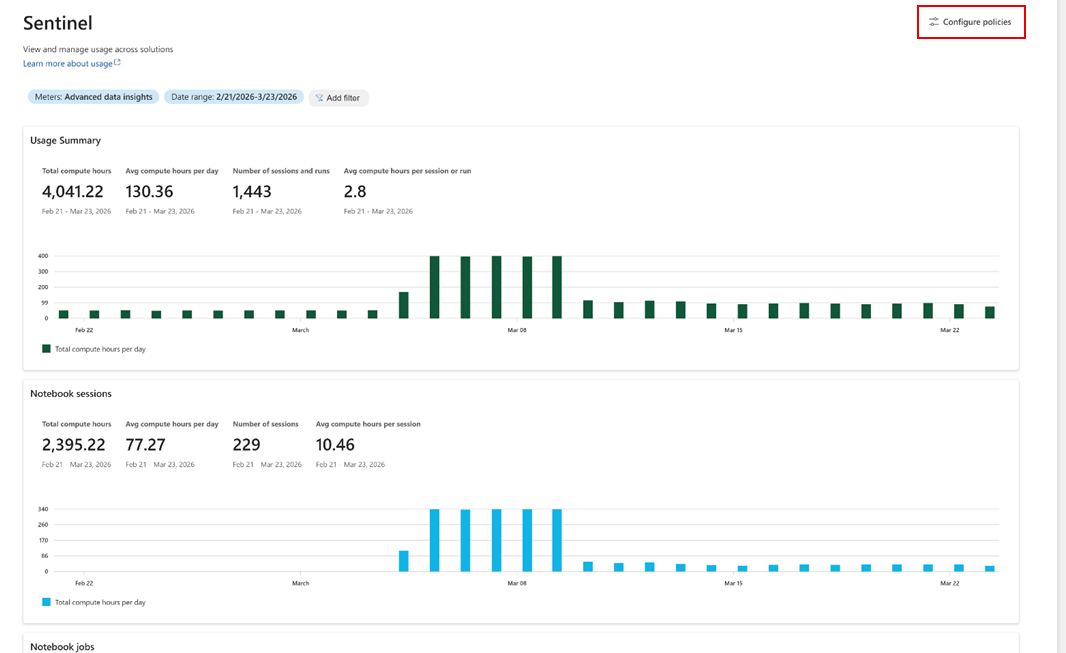
Task: Select the 4,041.22 total compute hours value
Action: click(73, 192)
